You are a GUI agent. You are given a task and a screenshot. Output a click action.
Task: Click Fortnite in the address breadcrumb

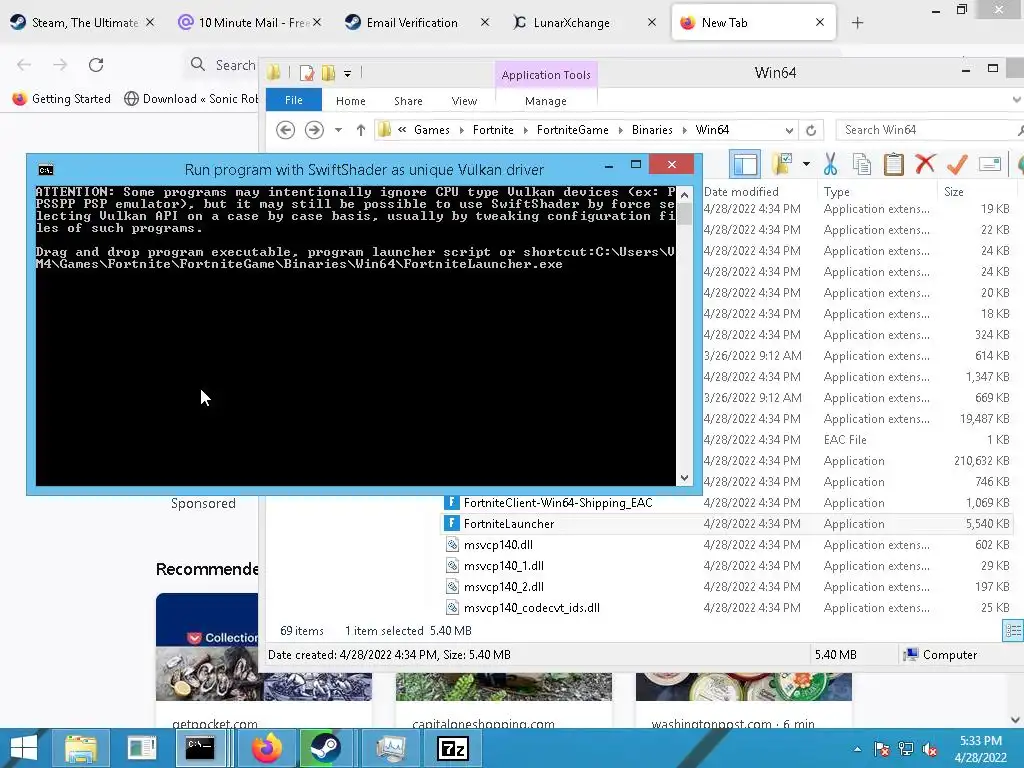(493, 130)
